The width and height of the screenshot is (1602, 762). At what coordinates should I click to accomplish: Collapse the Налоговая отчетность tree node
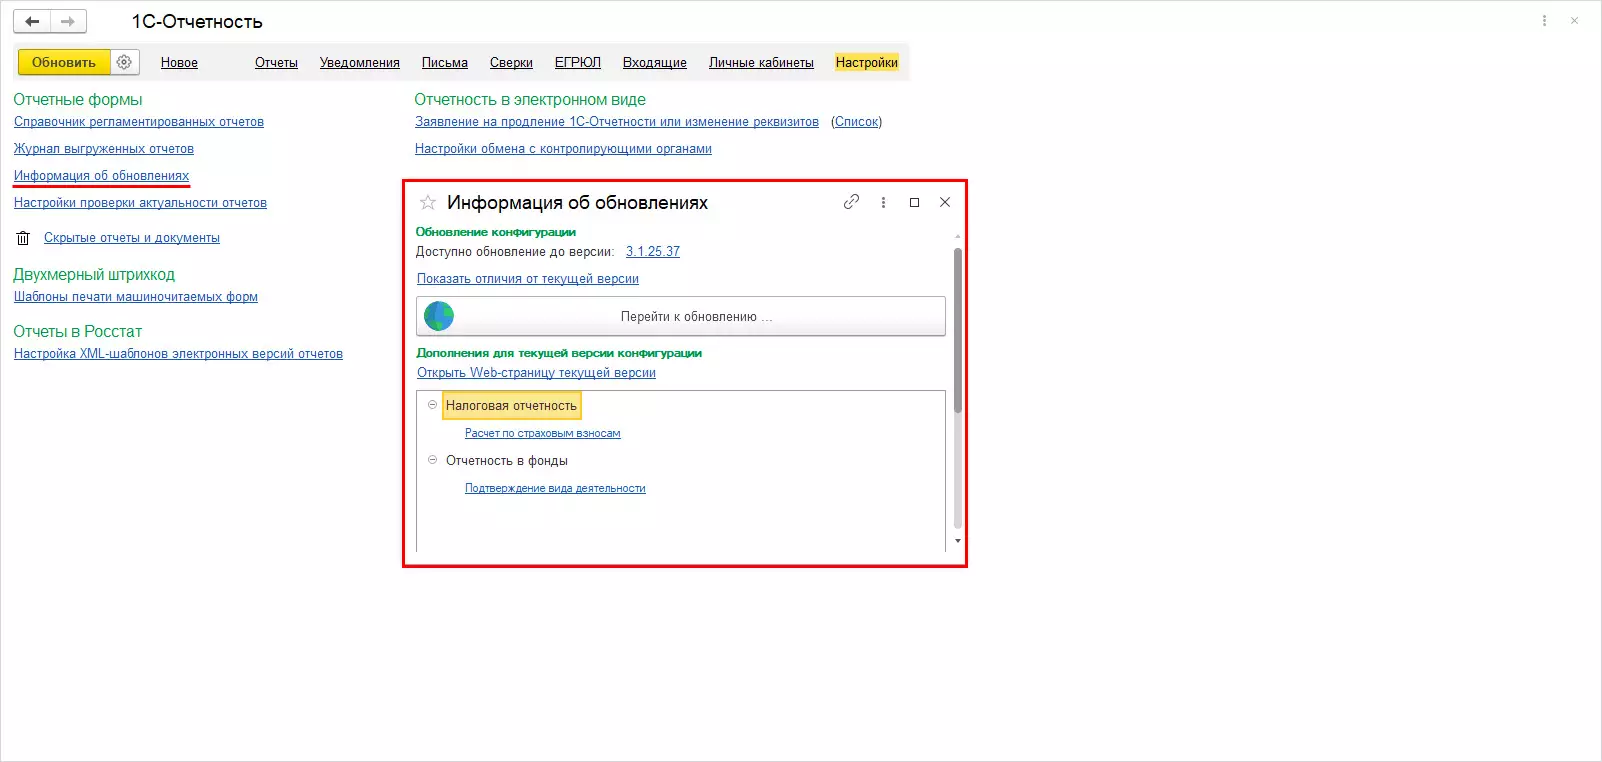(433, 405)
